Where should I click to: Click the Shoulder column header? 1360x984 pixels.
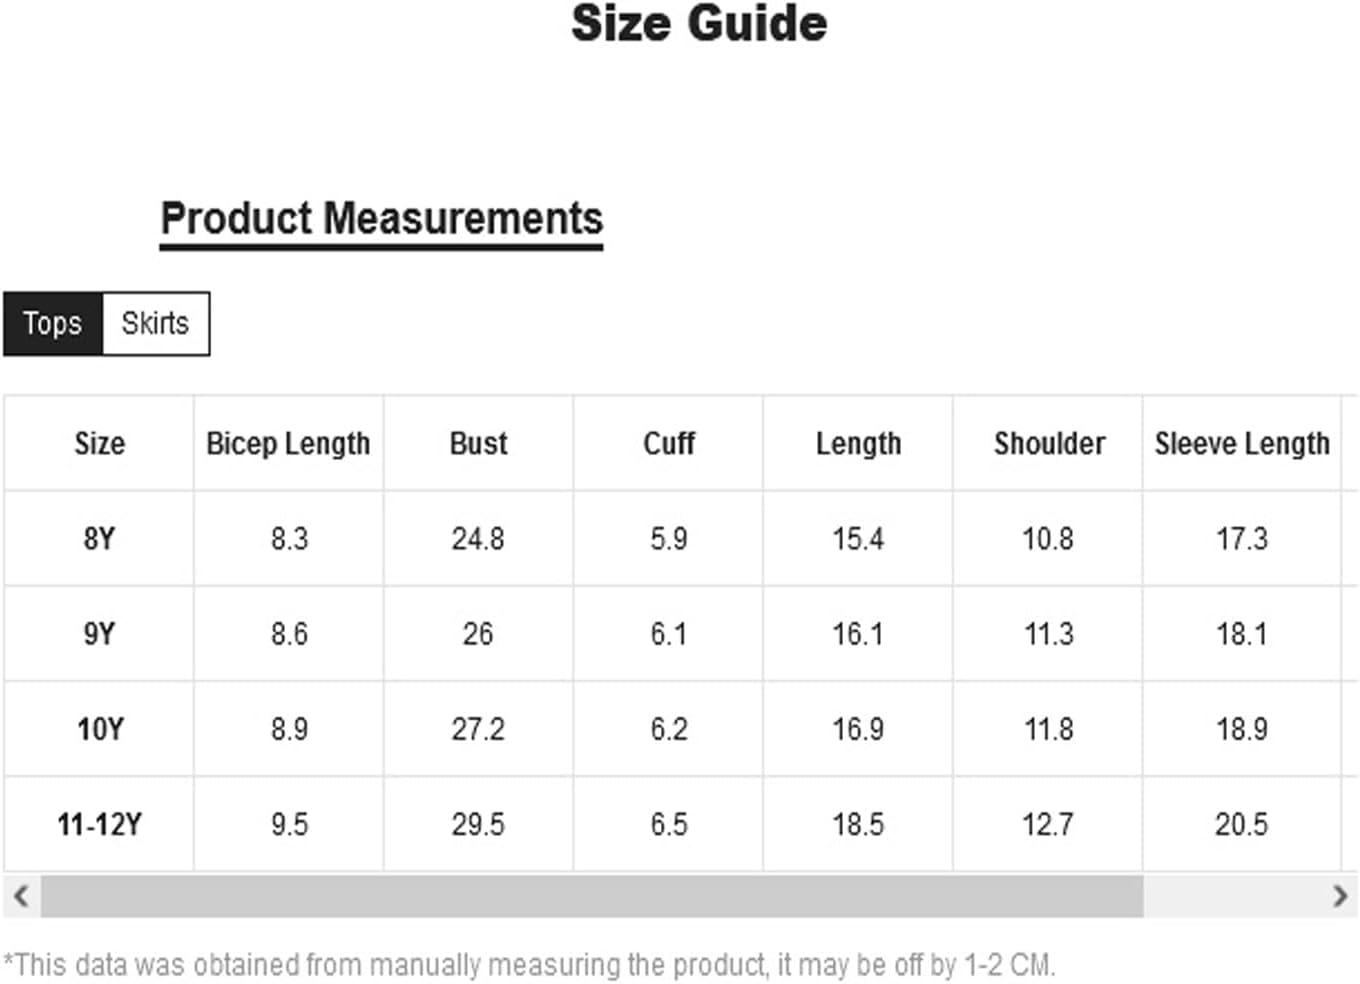pos(1048,443)
